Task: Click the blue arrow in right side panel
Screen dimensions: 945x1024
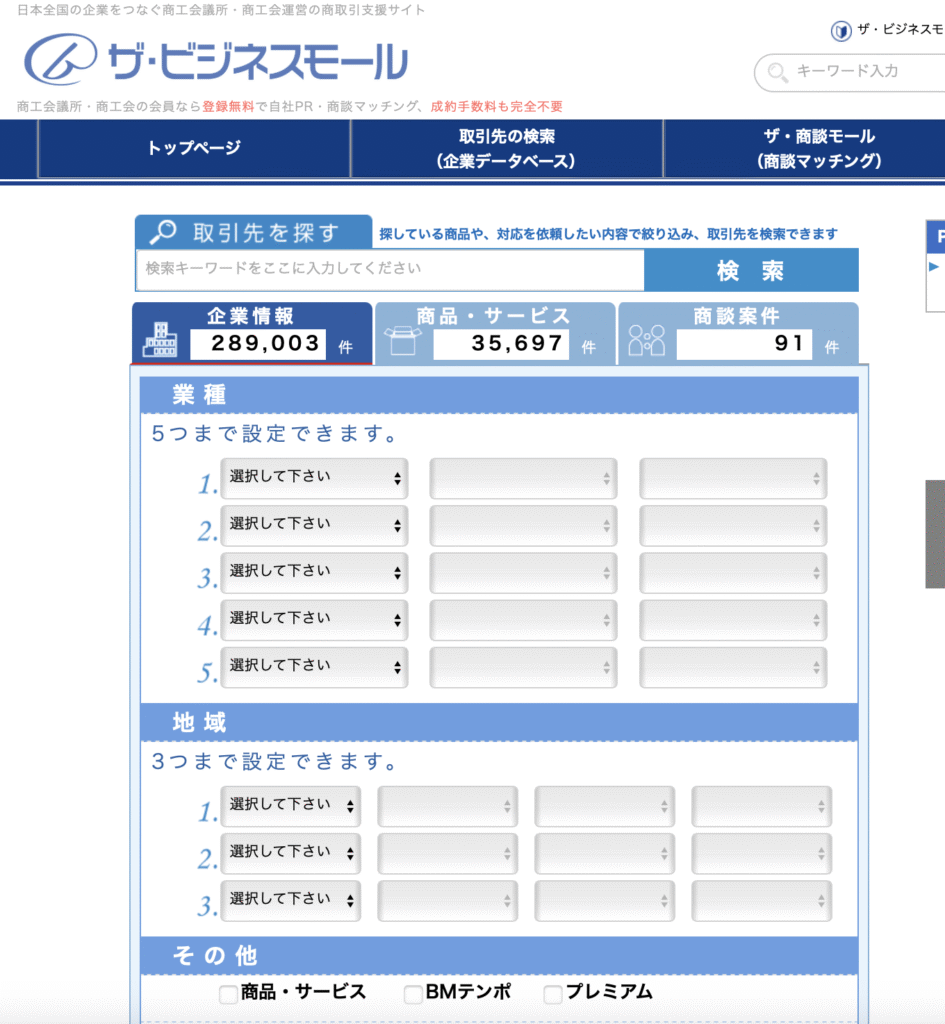Action: coord(934,266)
